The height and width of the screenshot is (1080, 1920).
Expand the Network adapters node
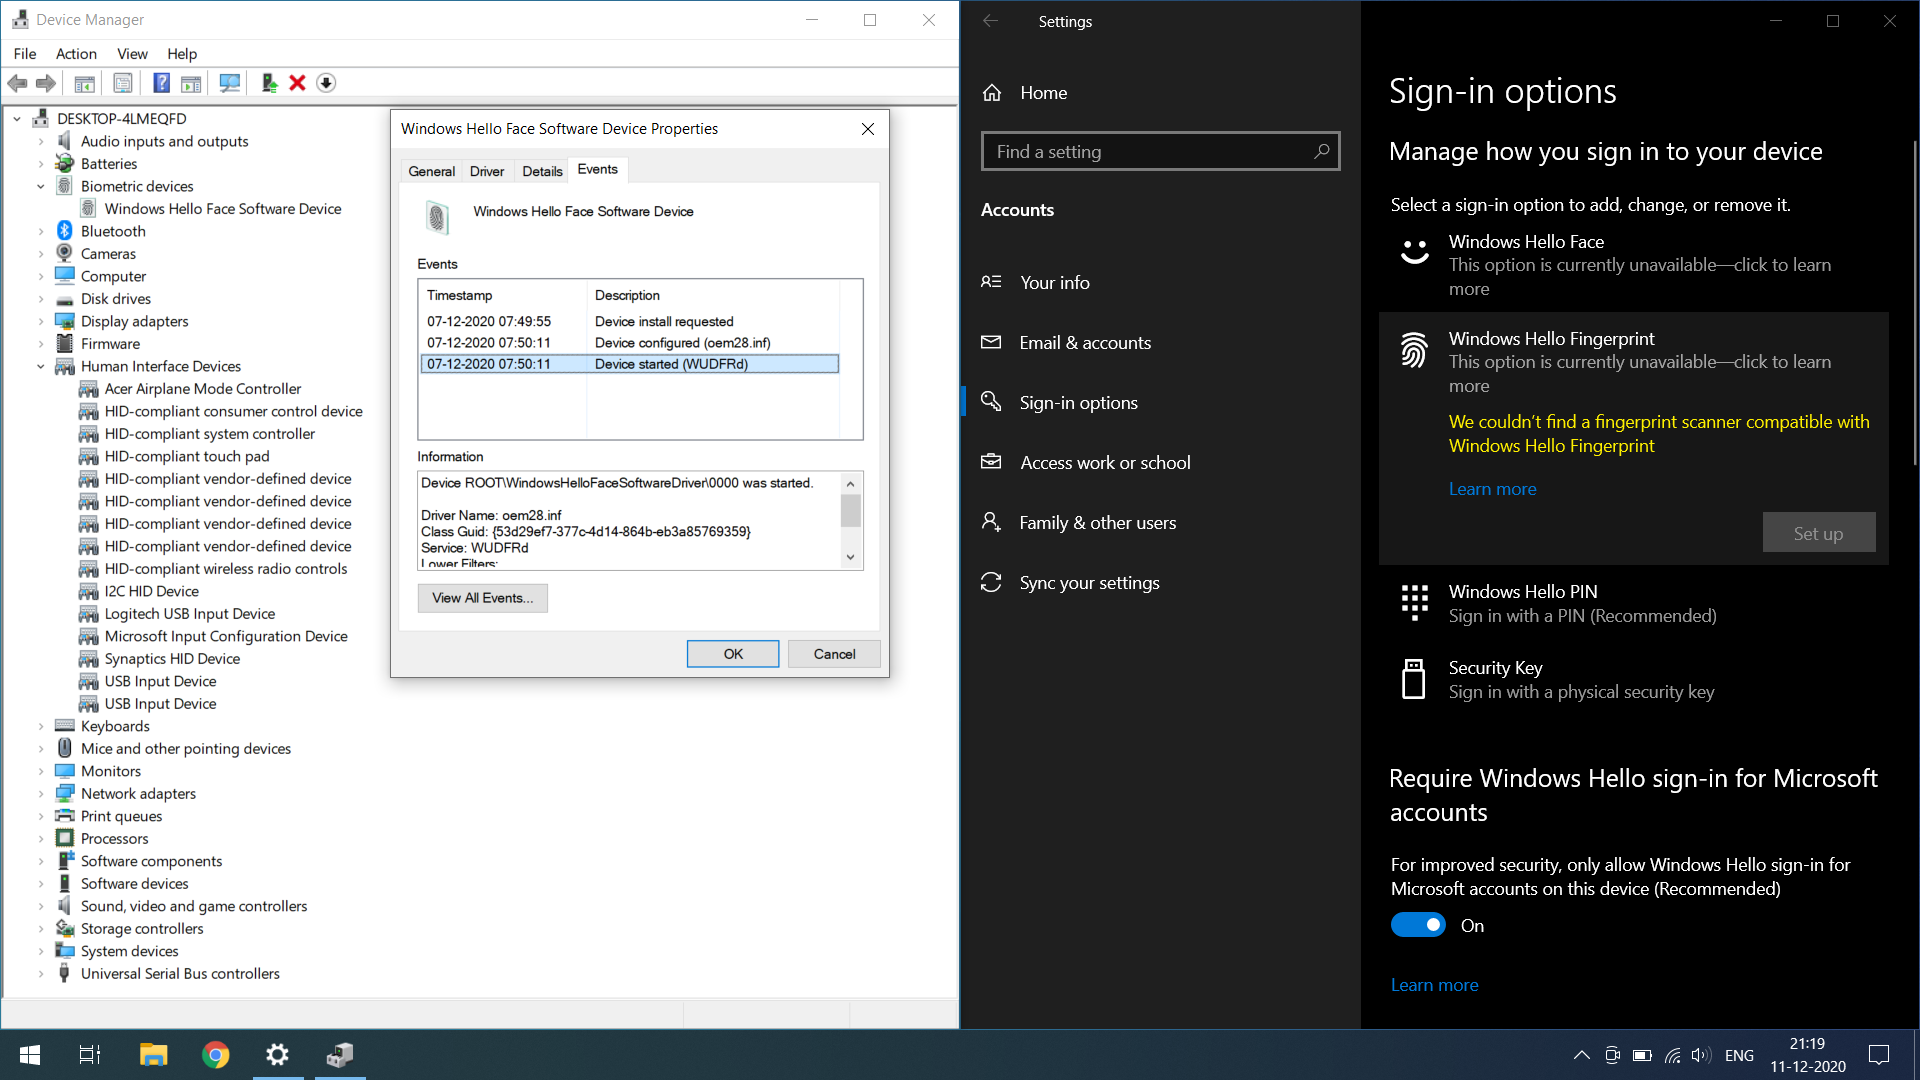tap(41, 794)
